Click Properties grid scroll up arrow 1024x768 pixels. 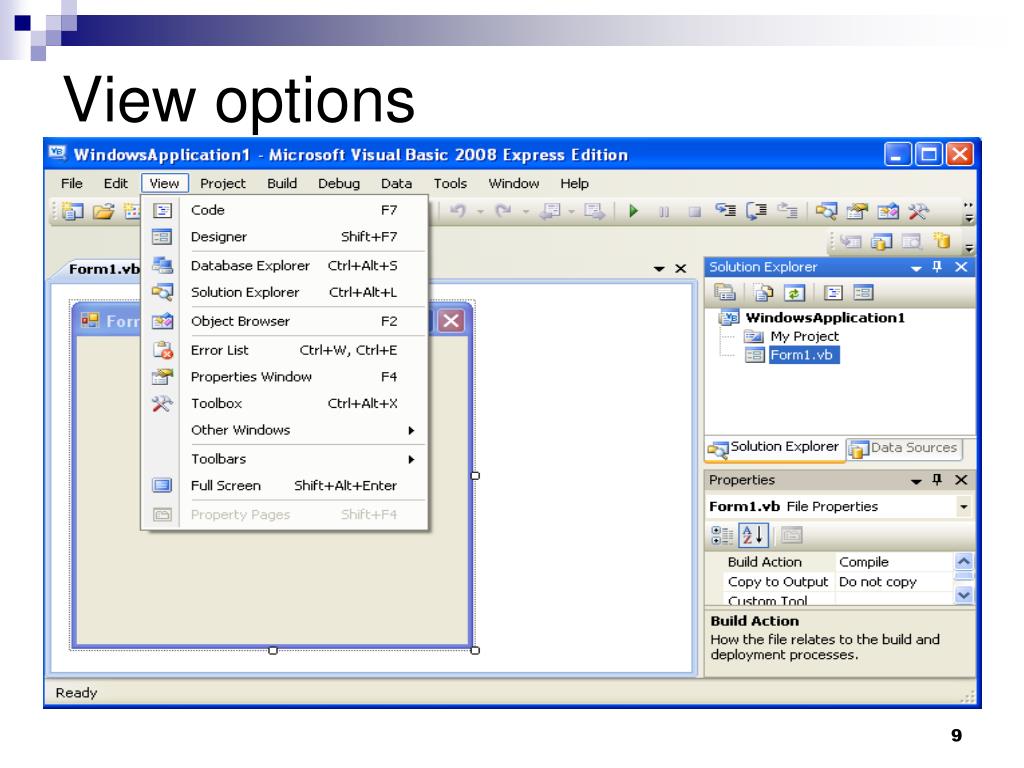click(964, 561)
